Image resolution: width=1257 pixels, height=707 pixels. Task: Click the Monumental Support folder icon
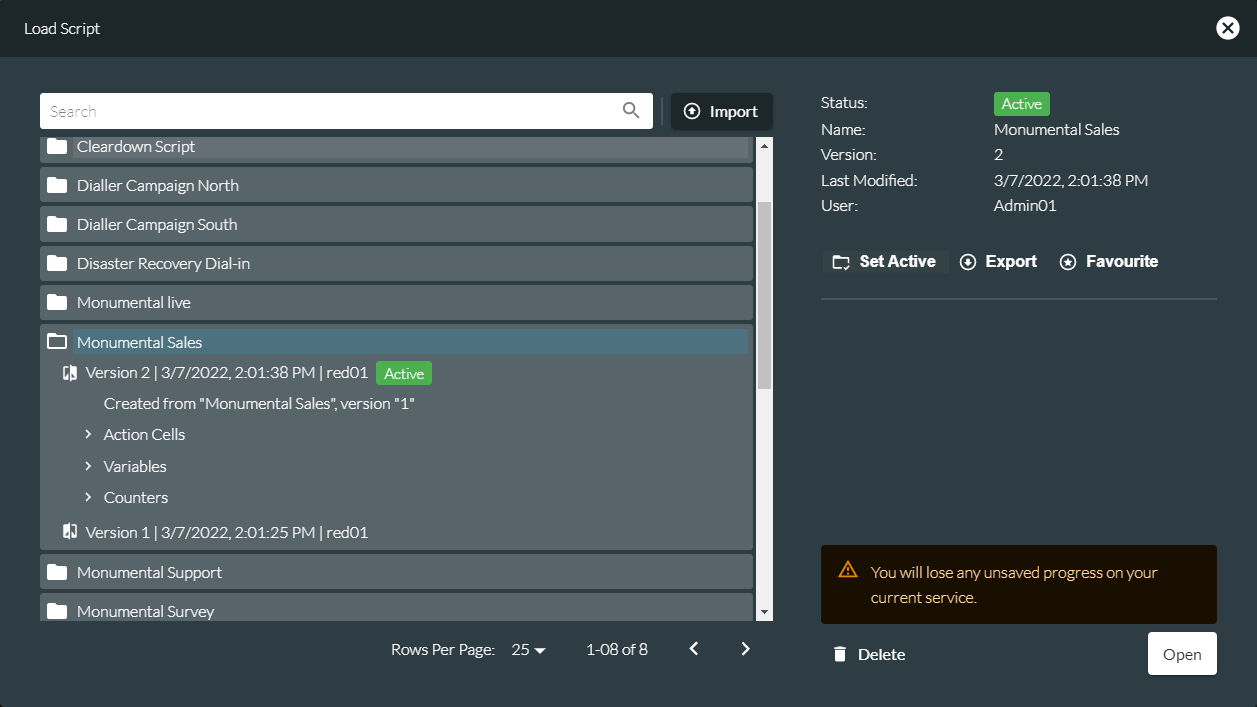(x=57, y=572)
